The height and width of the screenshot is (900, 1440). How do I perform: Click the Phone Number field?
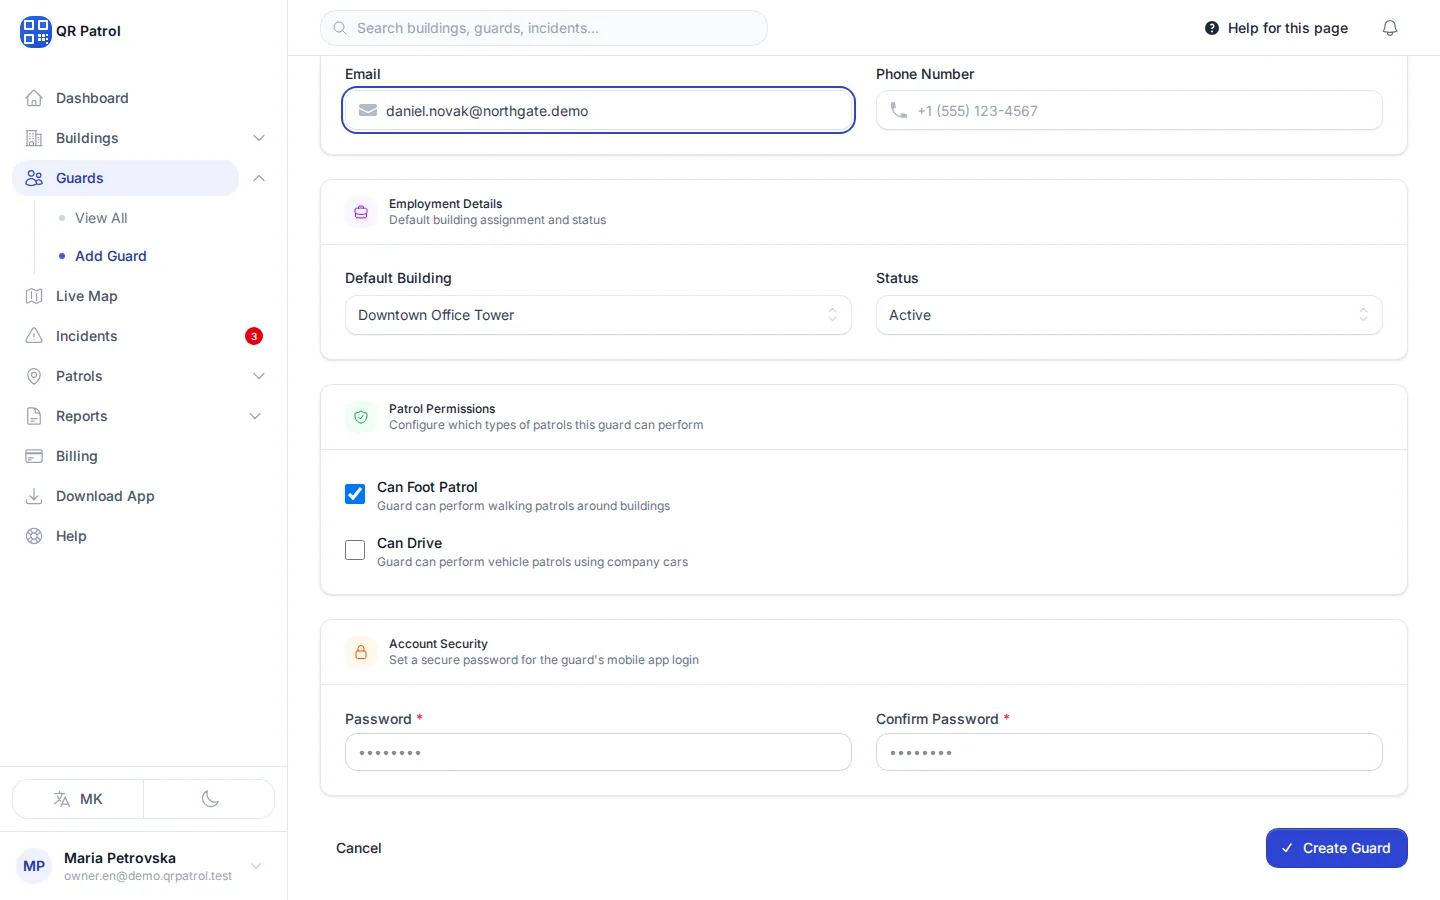coord(1129,110)
